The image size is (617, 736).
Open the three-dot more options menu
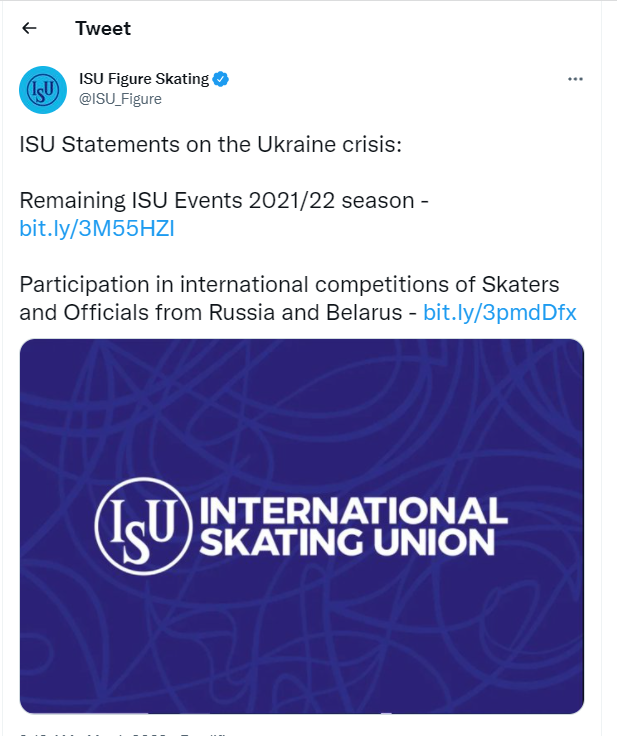[x=575, y=79]
